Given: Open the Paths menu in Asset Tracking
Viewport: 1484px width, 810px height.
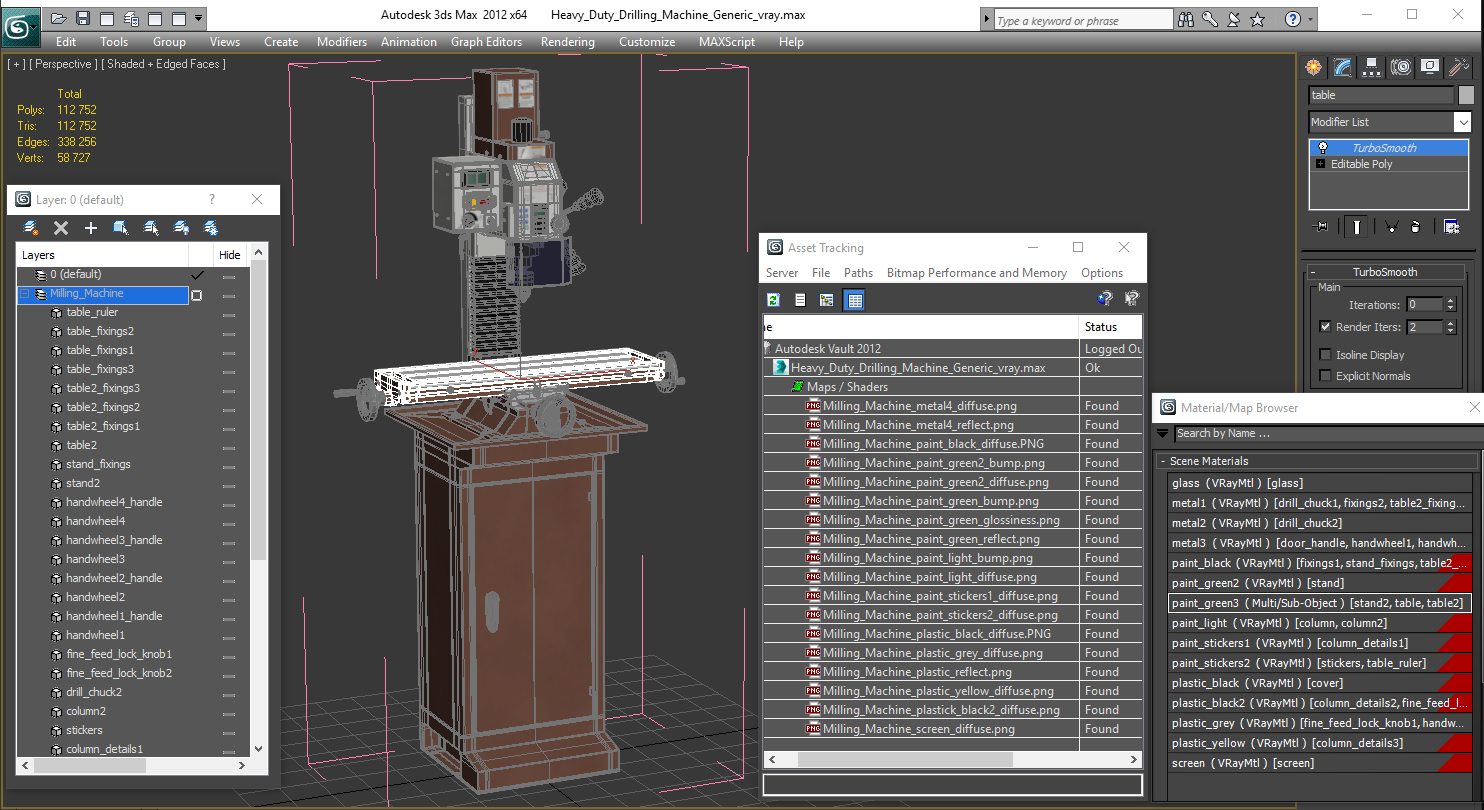Looking at the screenshot, I should [x=858, y=273].
